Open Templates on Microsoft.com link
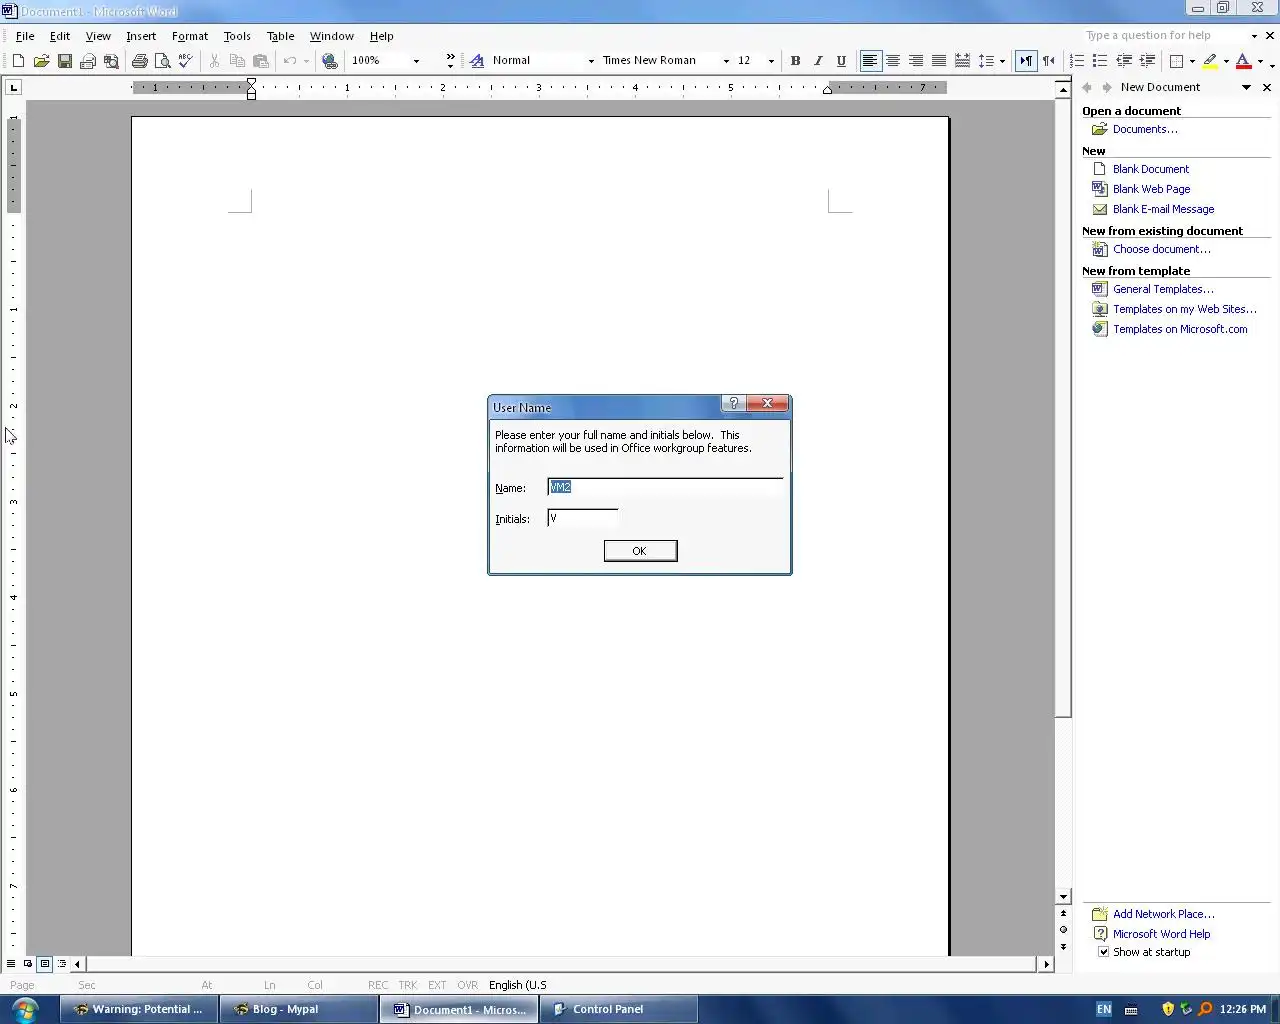This screenshot has width=1280, height=1024. 1180,329
